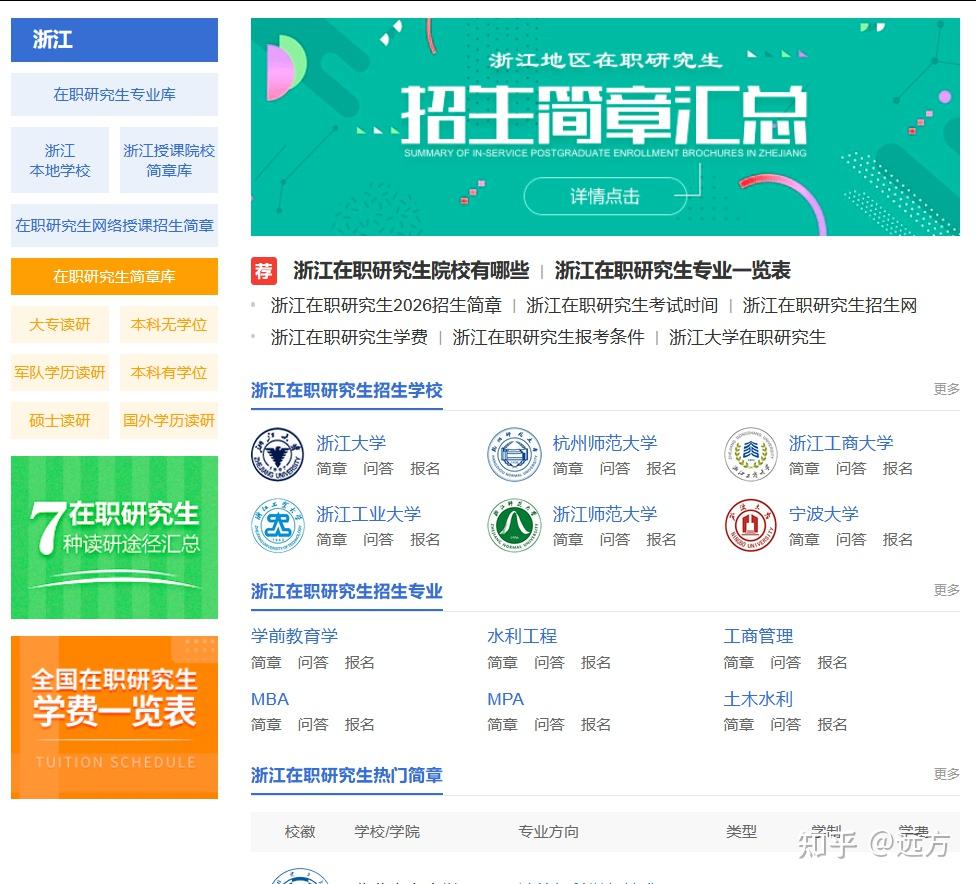The width and height of the screenshot is (976, 884).
Task: Open 浙江授课院校简章库 button
Action: (x=169, y=161)
